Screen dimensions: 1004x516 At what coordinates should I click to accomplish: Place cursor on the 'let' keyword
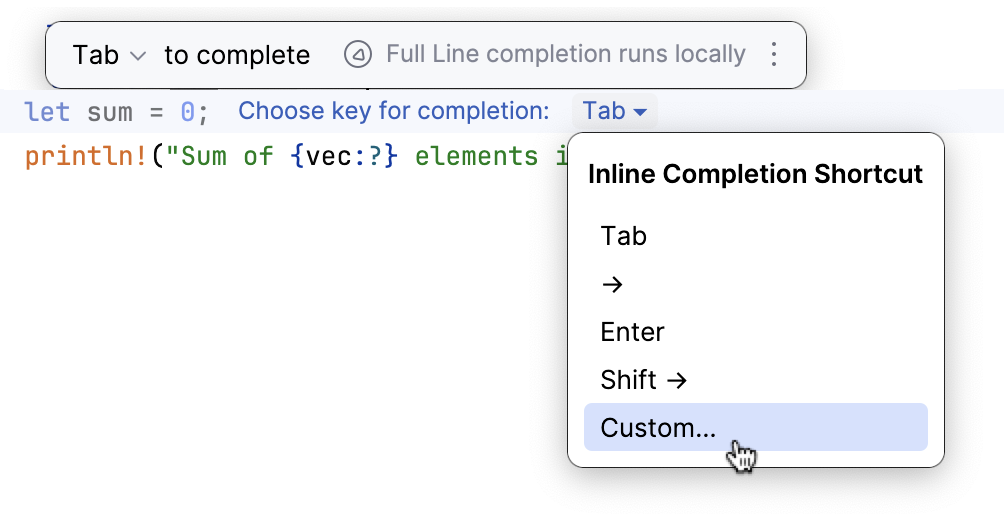click(47, 112)
